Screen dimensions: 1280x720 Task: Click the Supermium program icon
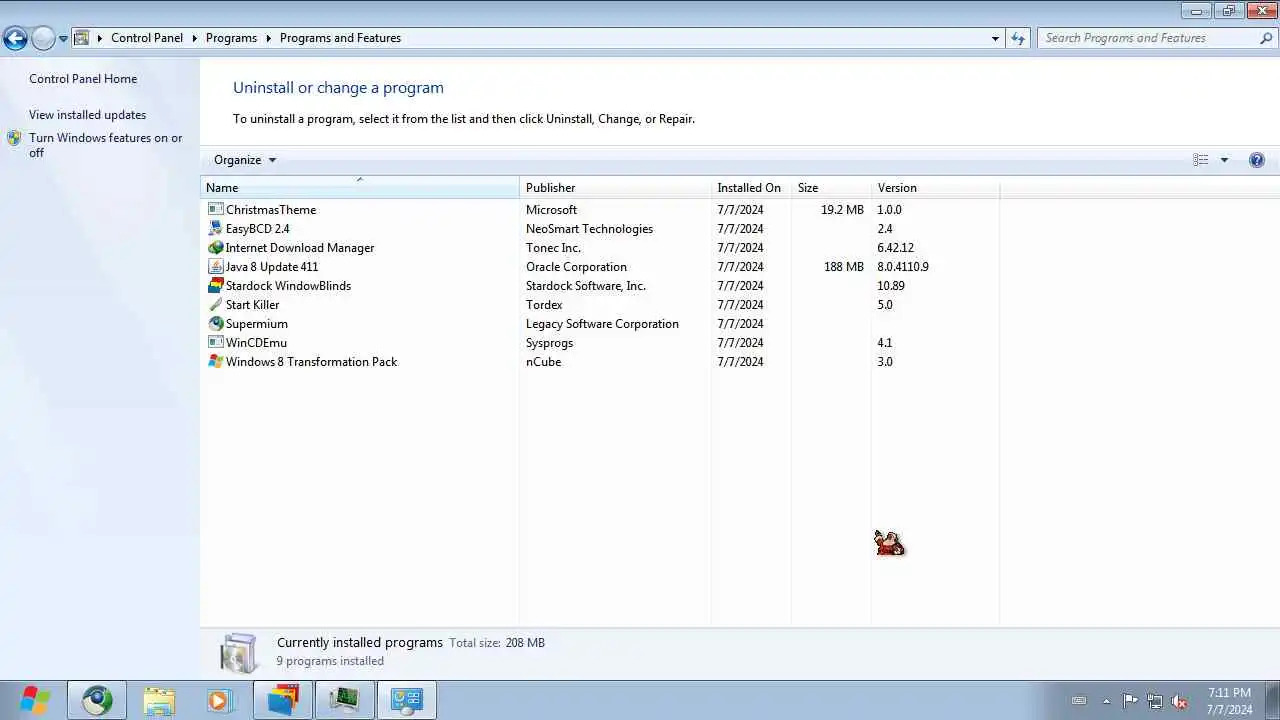215,324
